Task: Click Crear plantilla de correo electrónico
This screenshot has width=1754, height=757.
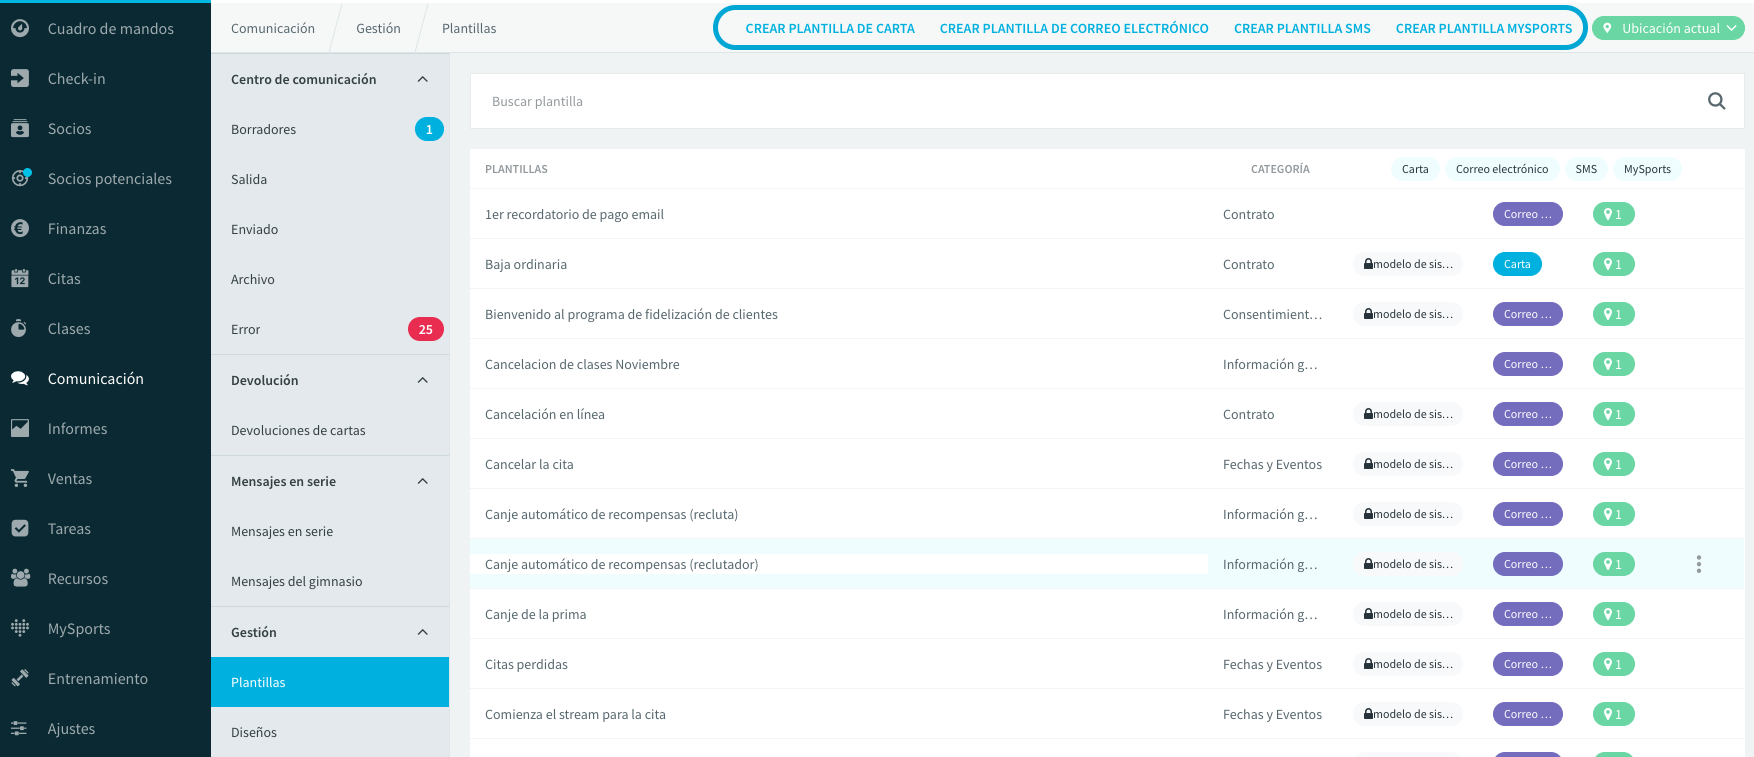Action: pyautogui.click(x=1074, y=29)
